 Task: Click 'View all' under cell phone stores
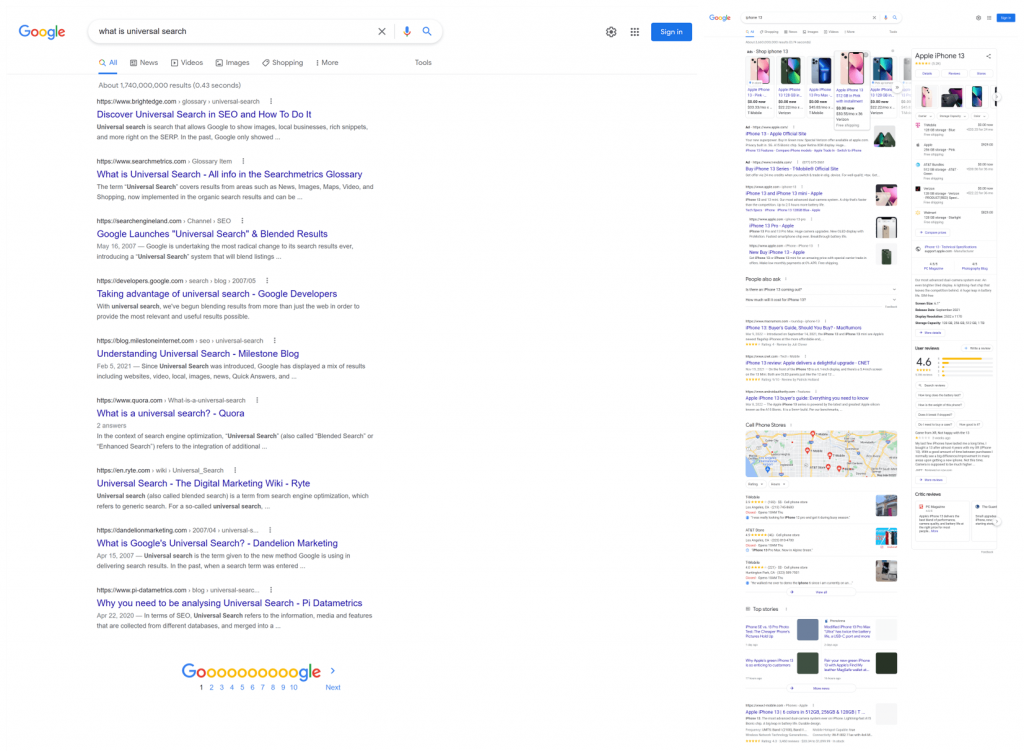821,592
